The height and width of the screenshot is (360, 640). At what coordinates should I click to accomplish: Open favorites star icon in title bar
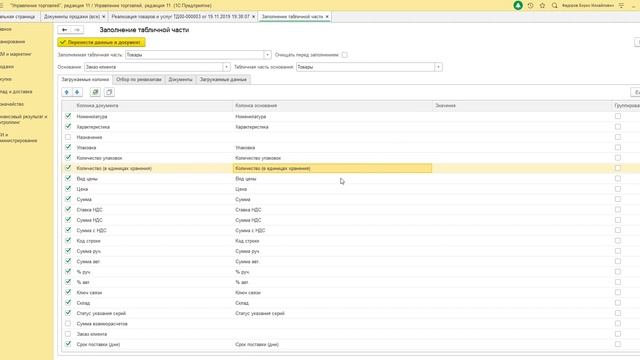542,6
